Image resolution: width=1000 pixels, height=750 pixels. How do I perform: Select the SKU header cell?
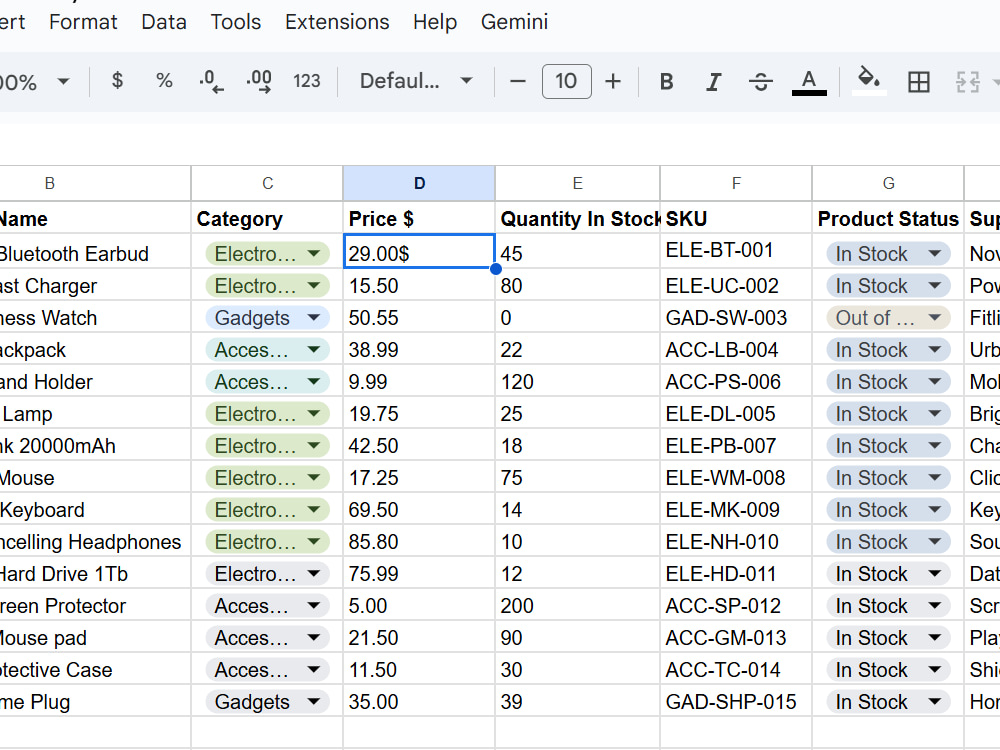click(x=736, y=219)
